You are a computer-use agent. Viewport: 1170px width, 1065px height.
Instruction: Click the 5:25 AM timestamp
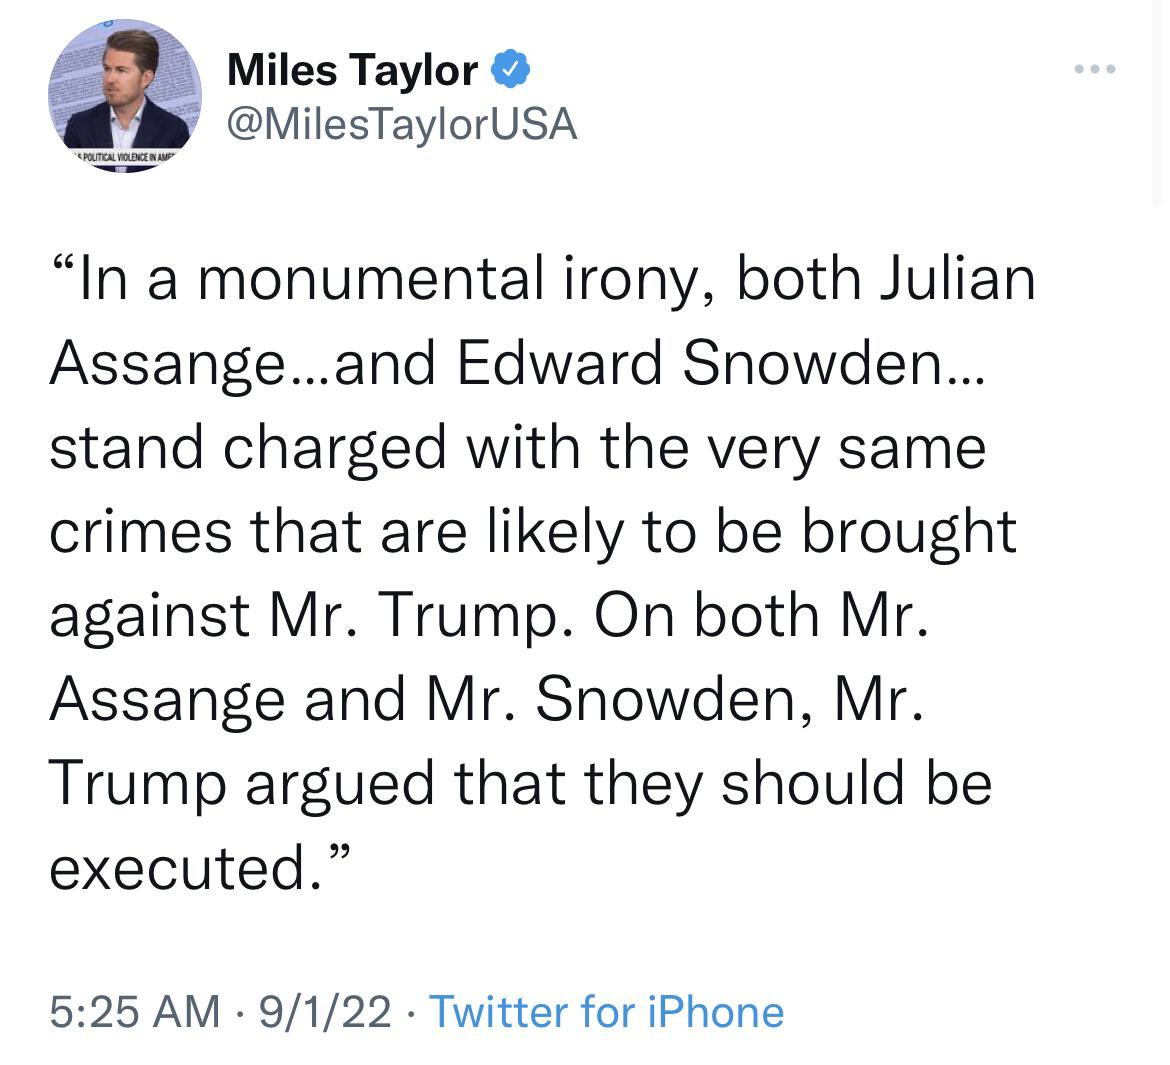click(134, 1012)
